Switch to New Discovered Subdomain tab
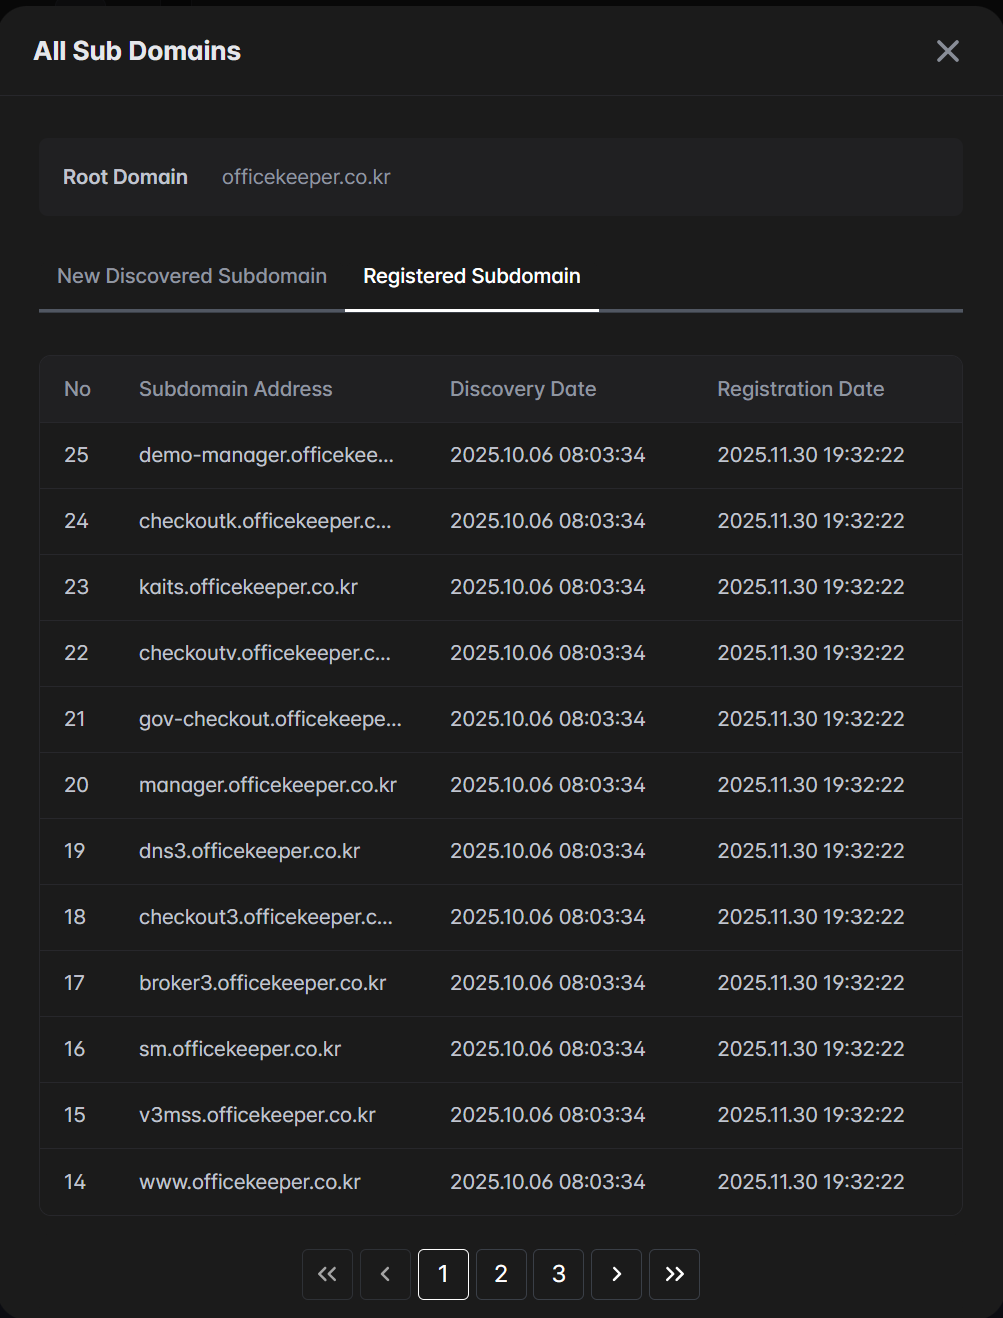Screen dimensions: 1003x1318 pos(192,277)
